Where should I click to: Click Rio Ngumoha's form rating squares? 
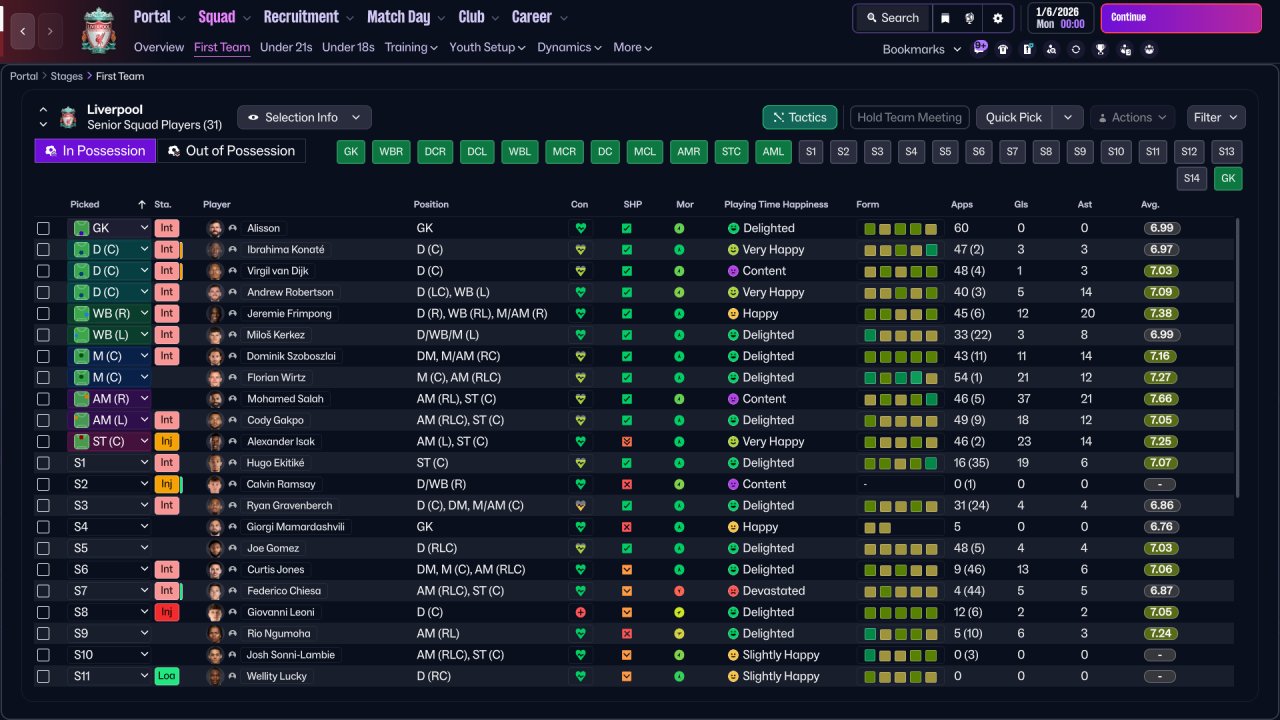901,633
